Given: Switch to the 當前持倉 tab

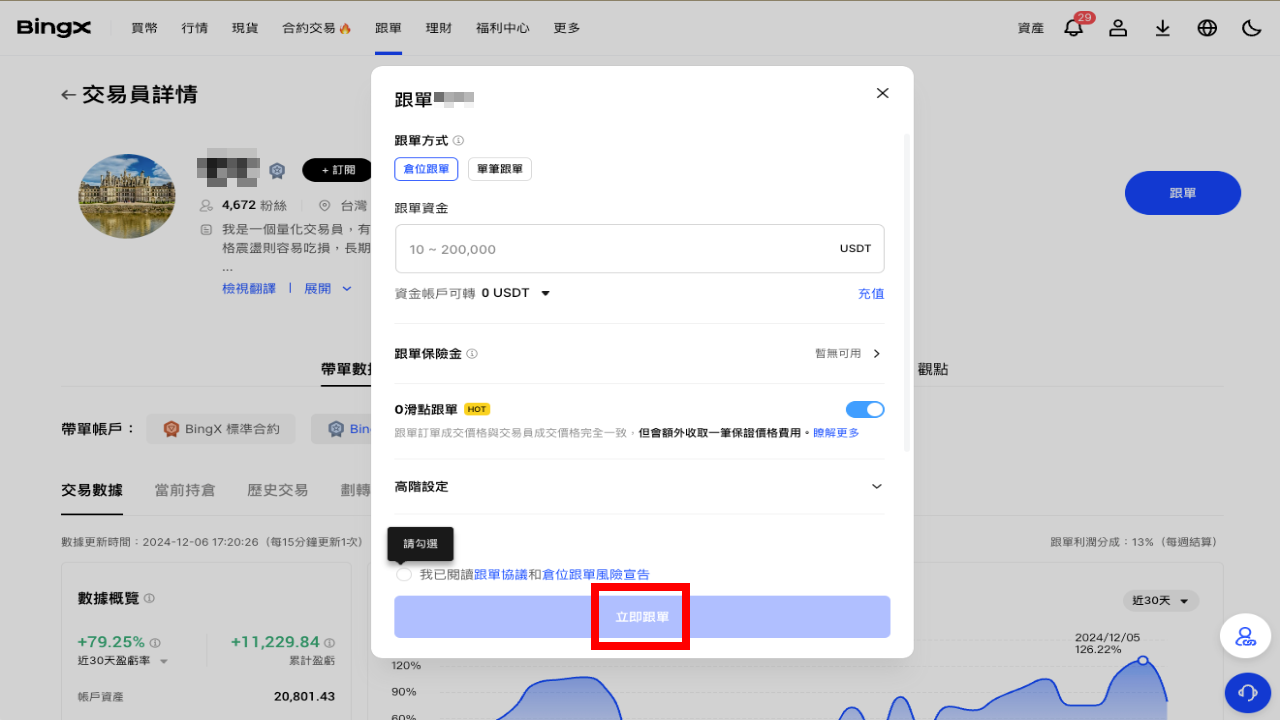Looking at the screenshot, I should pyautogui.click(x=184, y=490).
